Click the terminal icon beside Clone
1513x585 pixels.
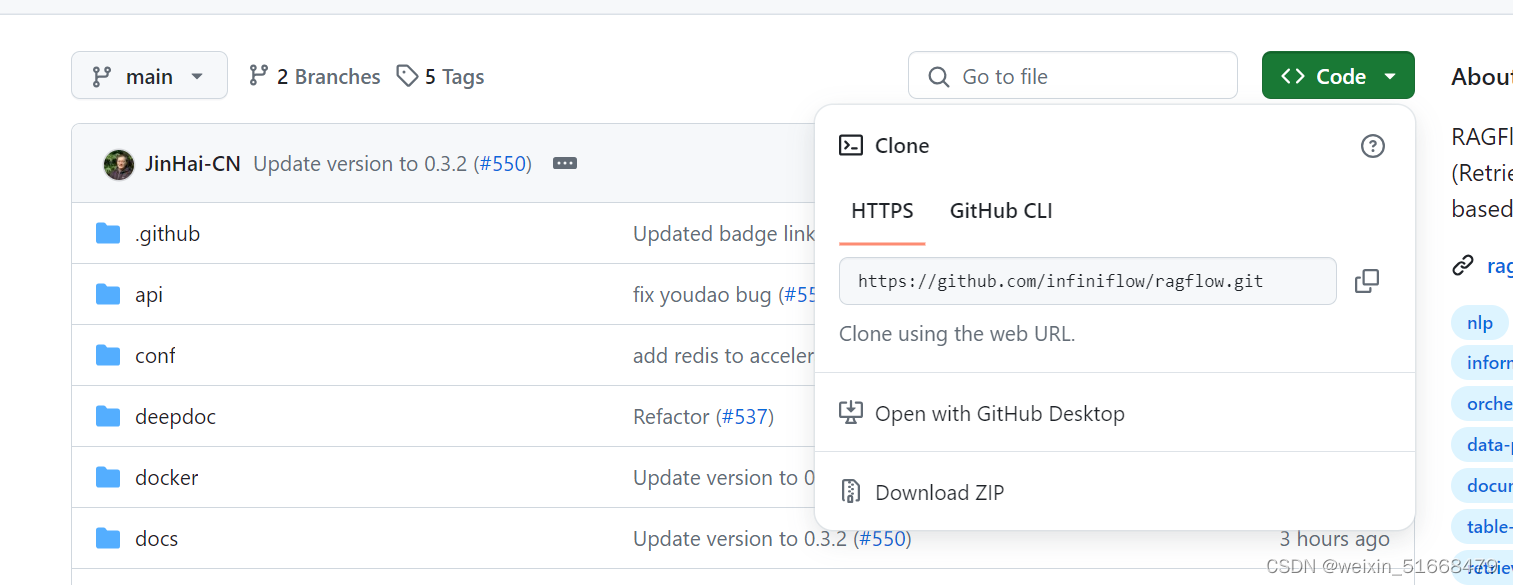(851, 146)
